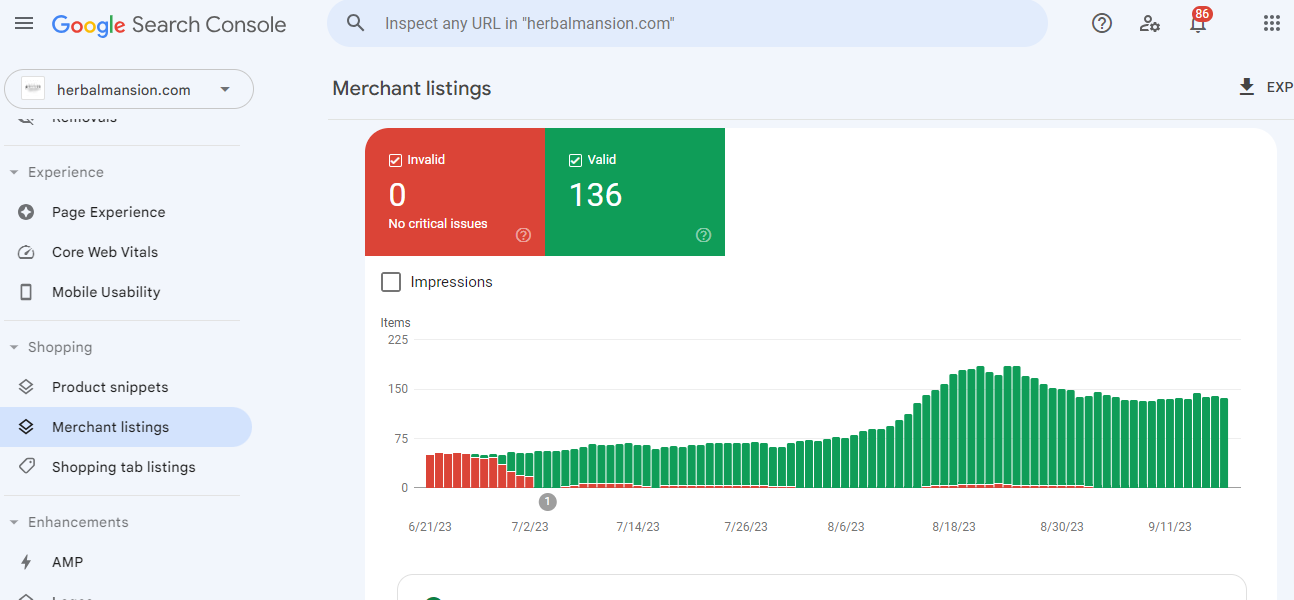Collapse the Enhancements section
Image resolution: width=1294 pixels, height=600 pixels.
point(14,522)
